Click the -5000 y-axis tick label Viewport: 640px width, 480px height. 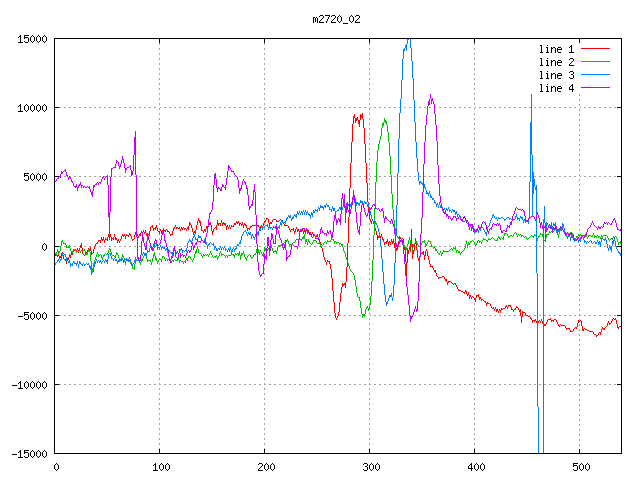(32, 316)
